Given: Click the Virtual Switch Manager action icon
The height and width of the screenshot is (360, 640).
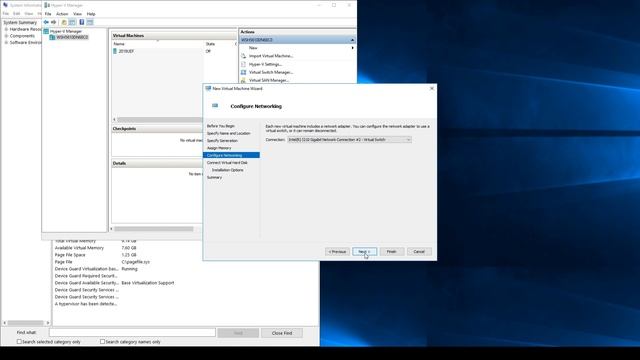Looking at the screenshot, I should click(x=243, y=72).
